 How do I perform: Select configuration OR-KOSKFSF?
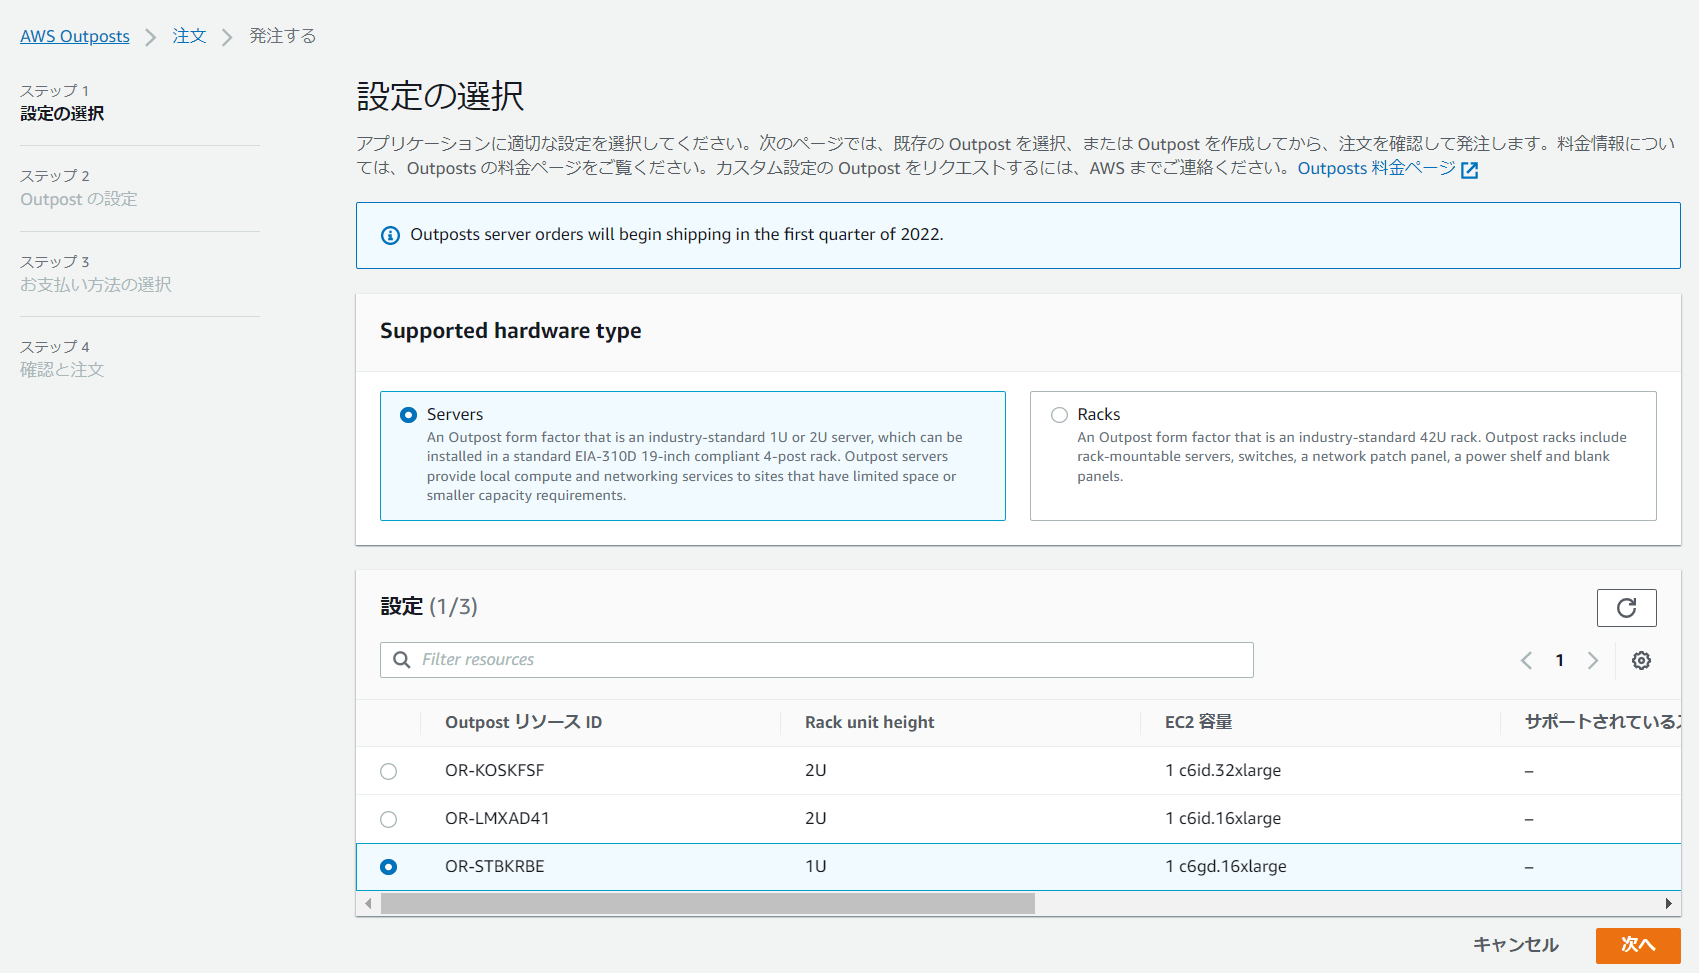coord(388,771)
